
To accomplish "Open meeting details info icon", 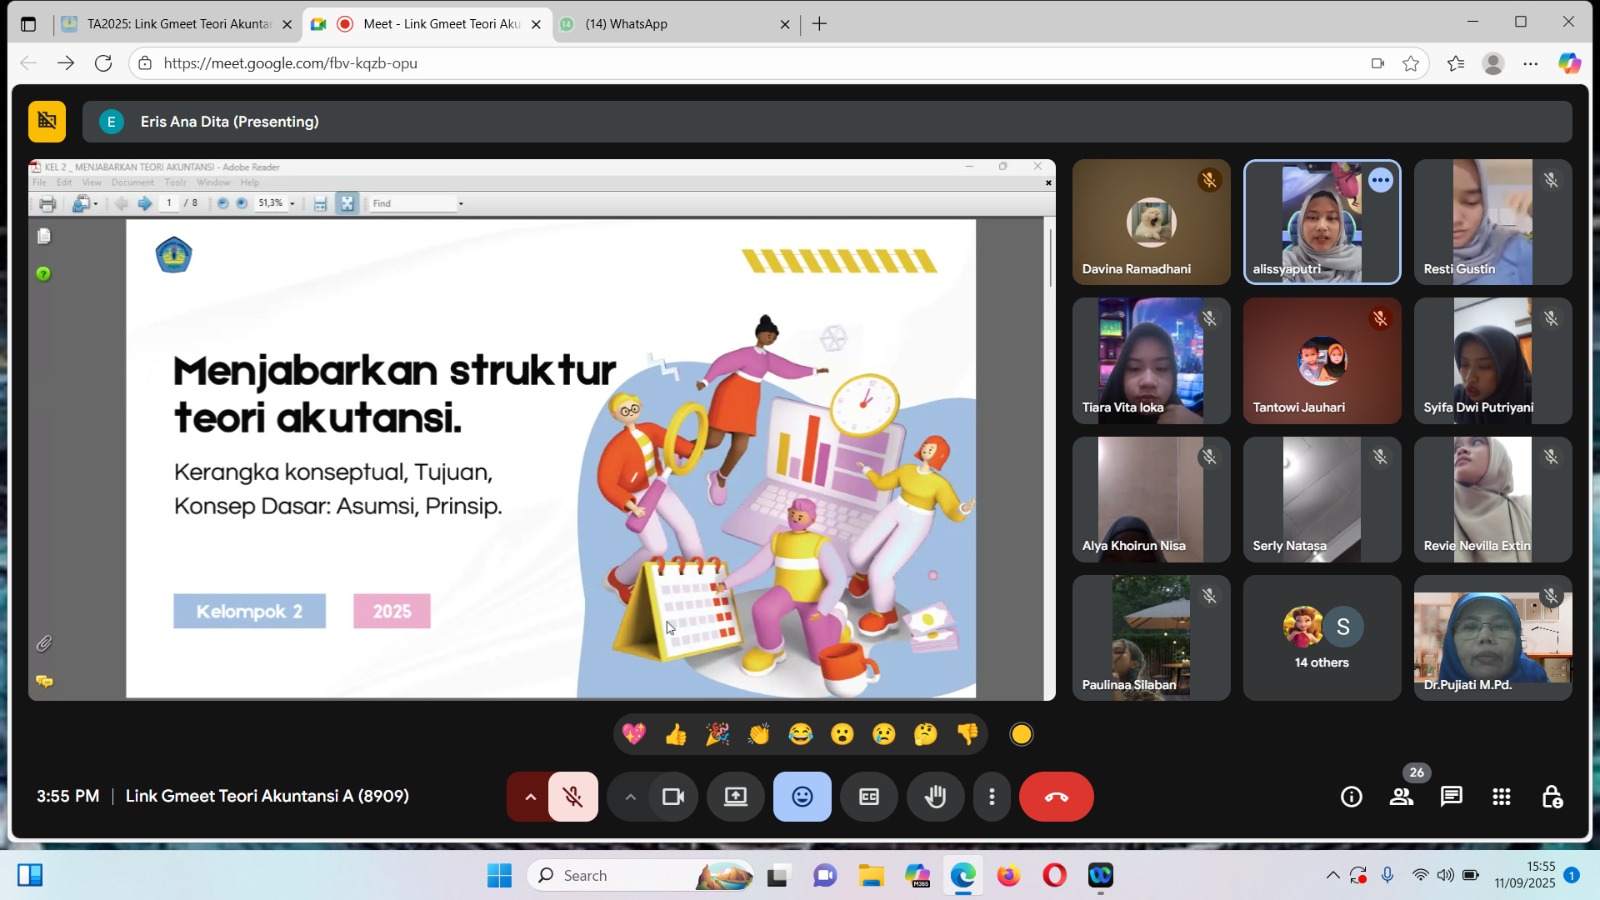I will tap(1351, 797).
